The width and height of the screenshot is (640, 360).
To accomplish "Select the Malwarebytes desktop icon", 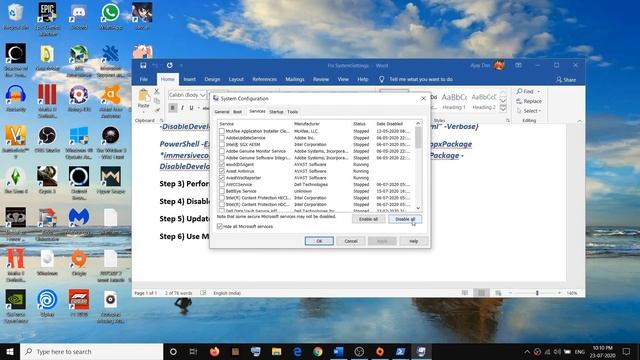I will [79, 222].
